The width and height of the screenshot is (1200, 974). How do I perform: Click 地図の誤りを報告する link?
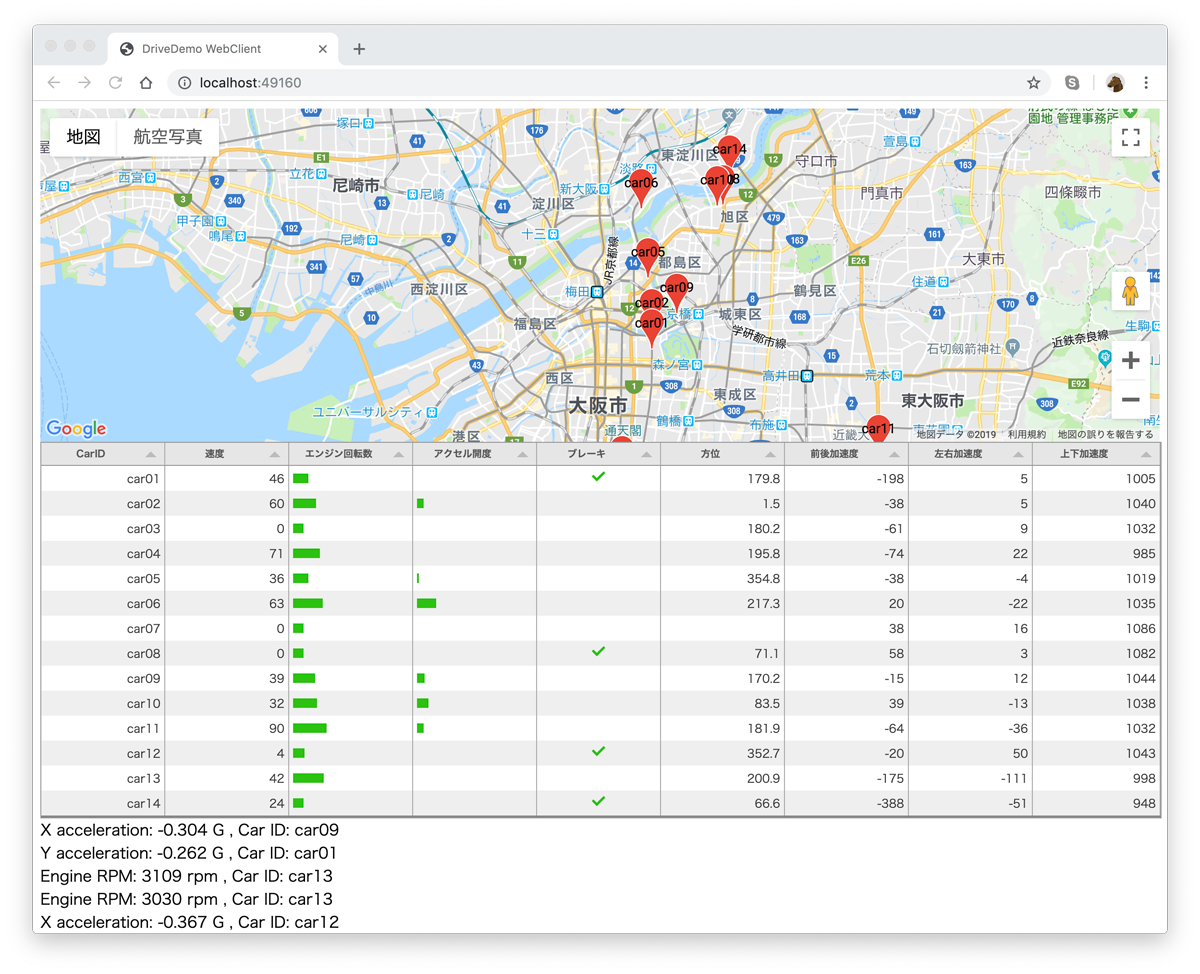click(x=1105, y=435)
